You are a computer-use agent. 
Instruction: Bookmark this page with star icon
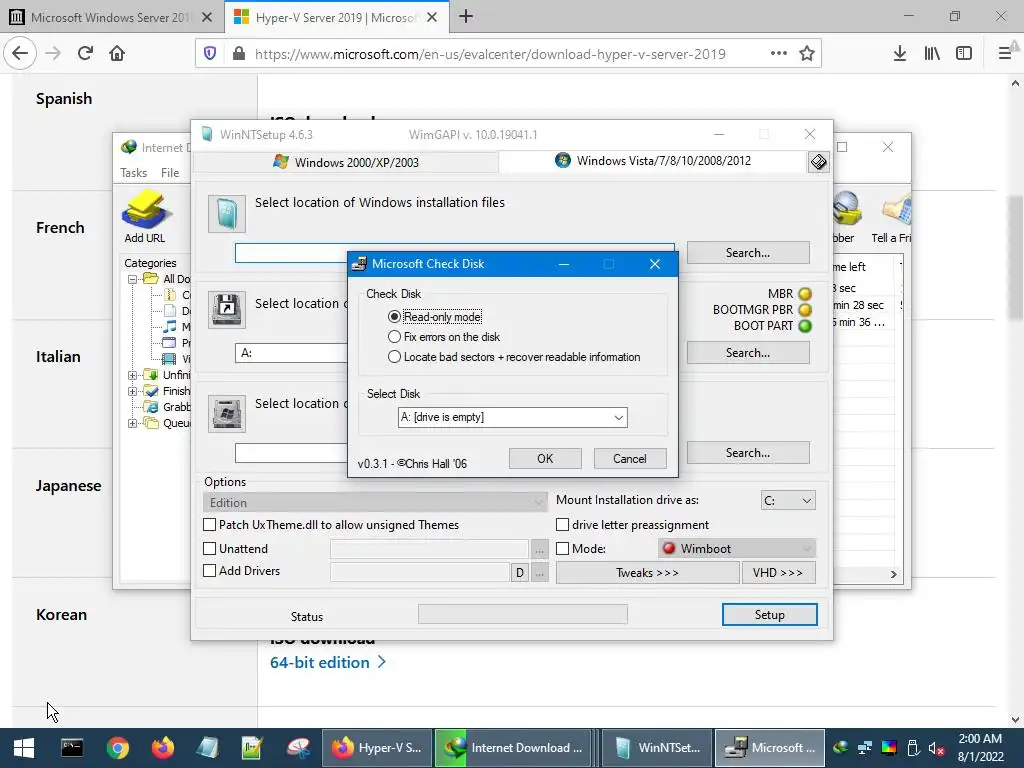[807, 54]
